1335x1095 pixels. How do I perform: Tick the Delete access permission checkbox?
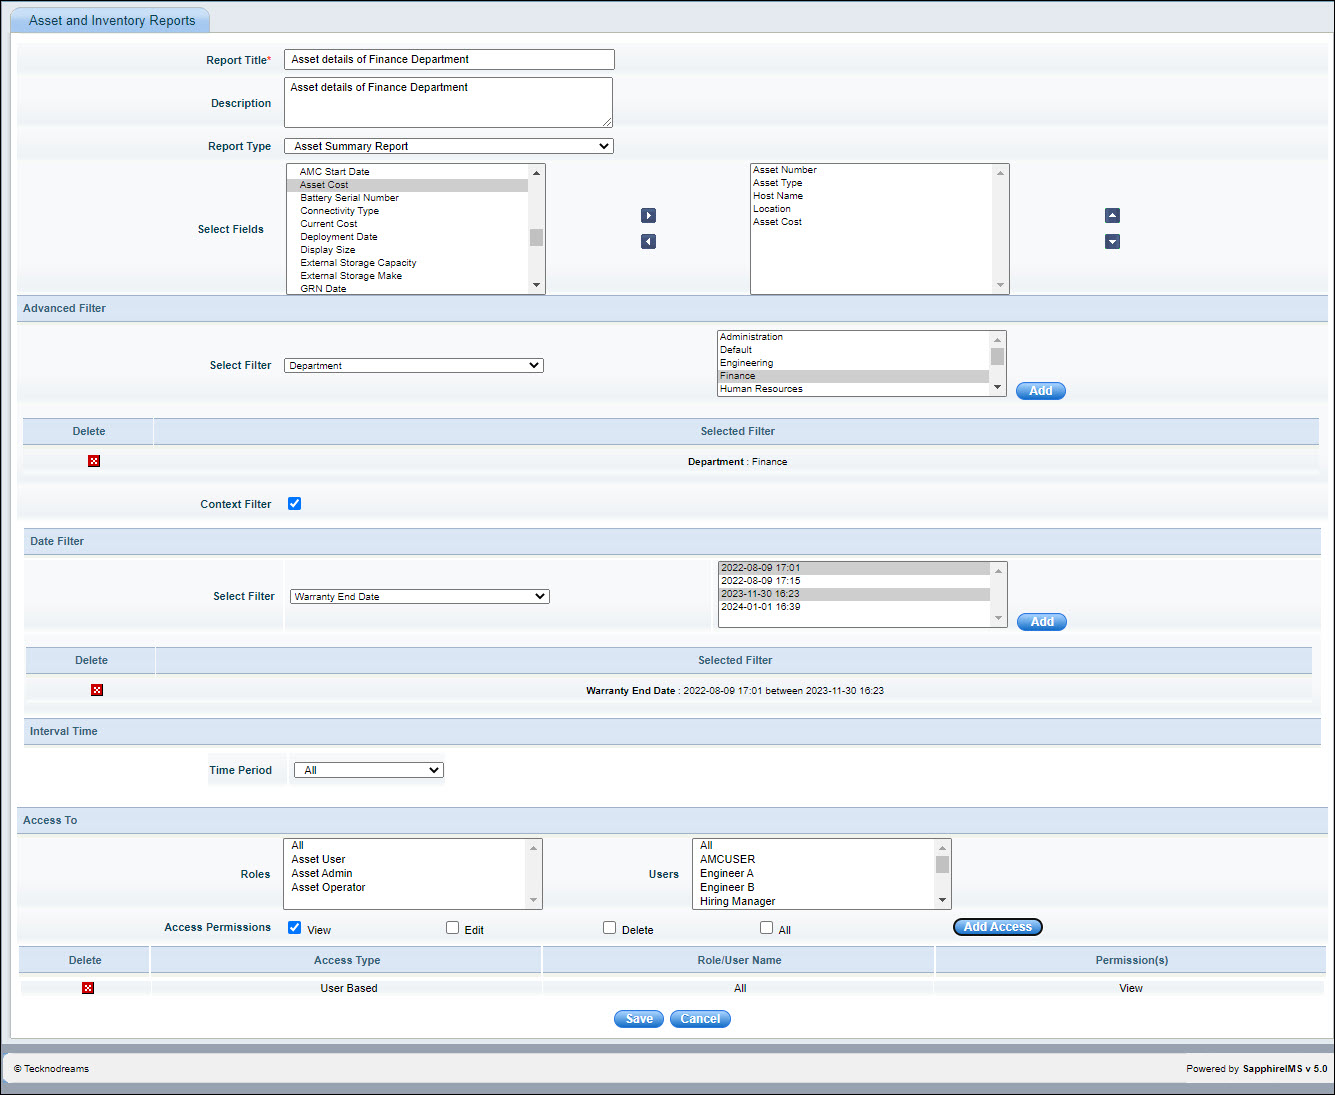[609, 928]
